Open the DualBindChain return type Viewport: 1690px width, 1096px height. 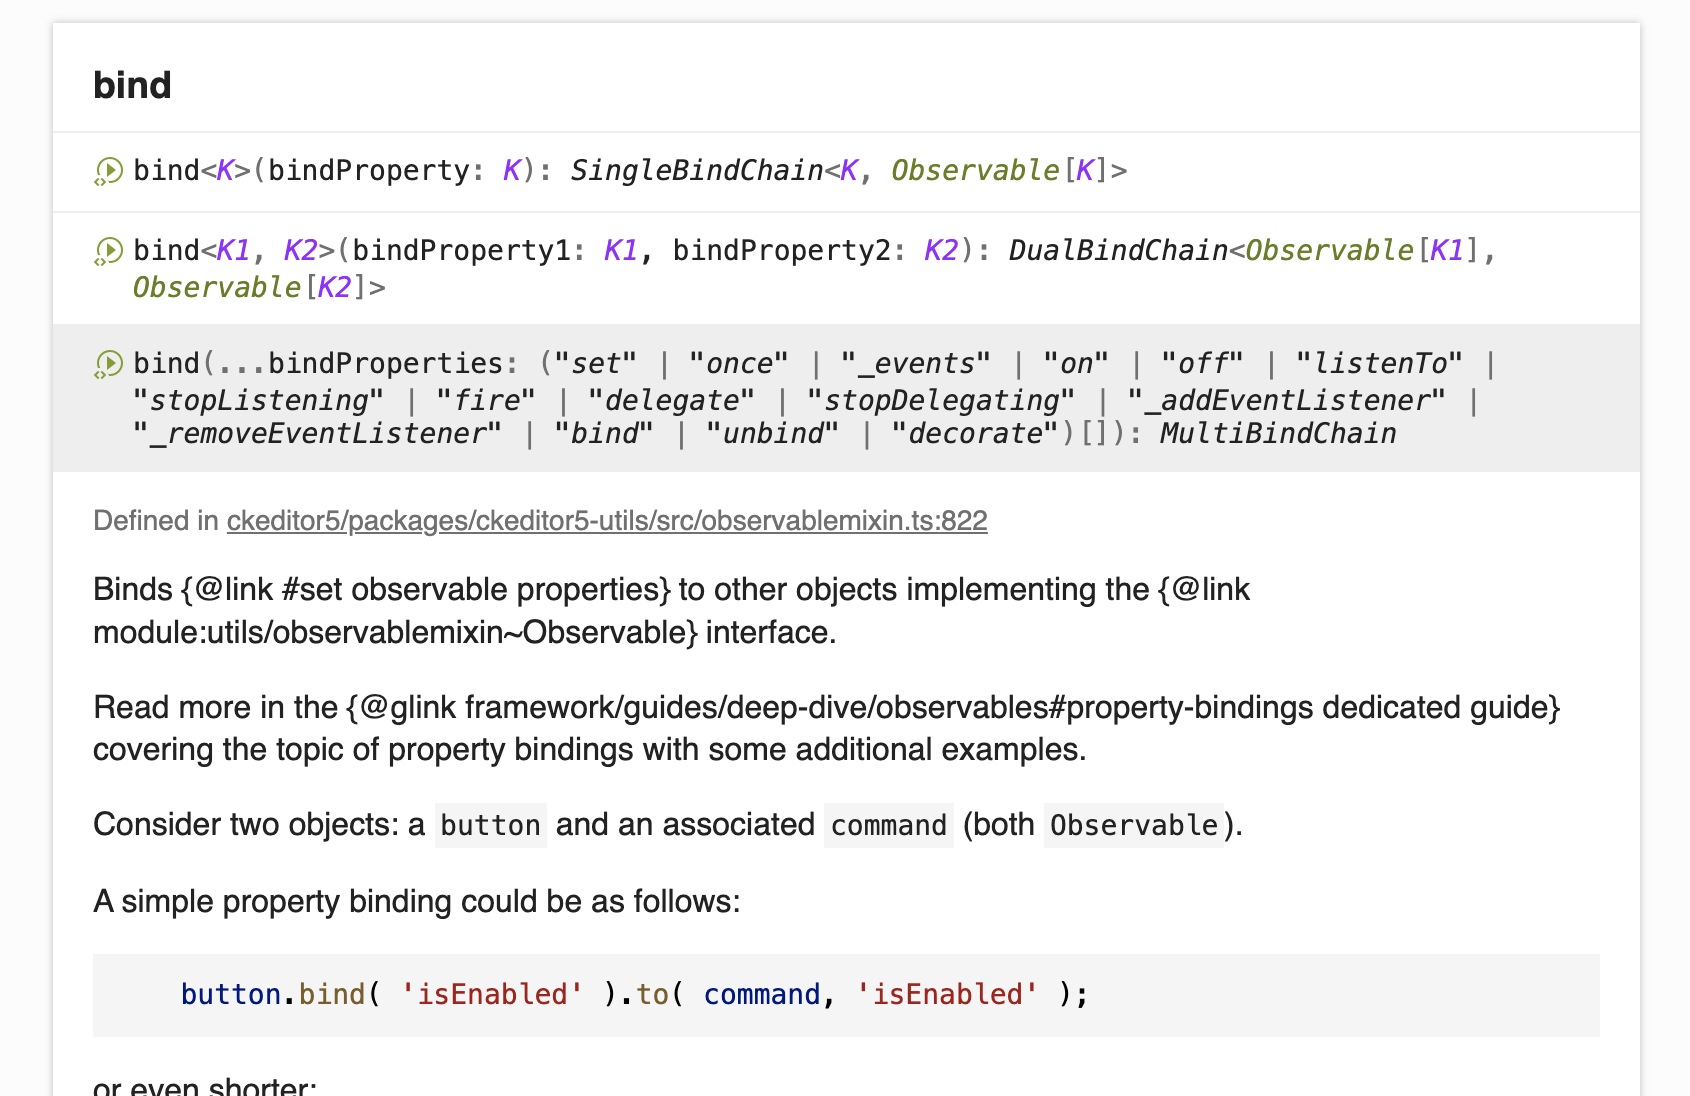[1117, 250]
